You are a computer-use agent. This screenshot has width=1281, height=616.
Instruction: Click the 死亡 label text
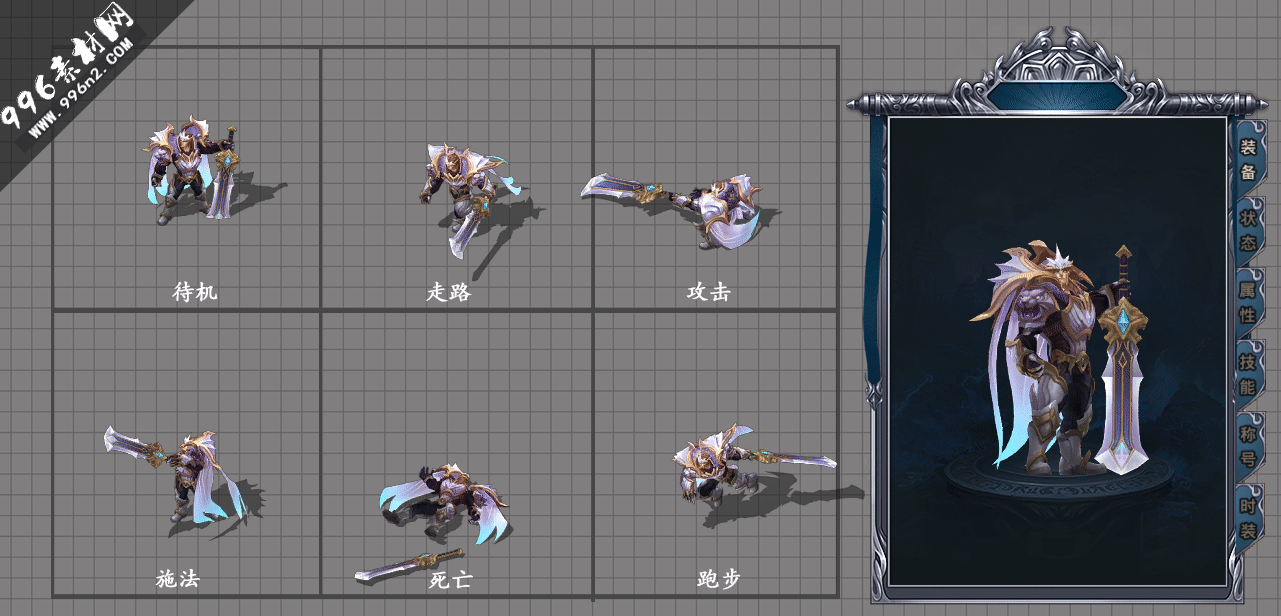click(x=450, y=579)
